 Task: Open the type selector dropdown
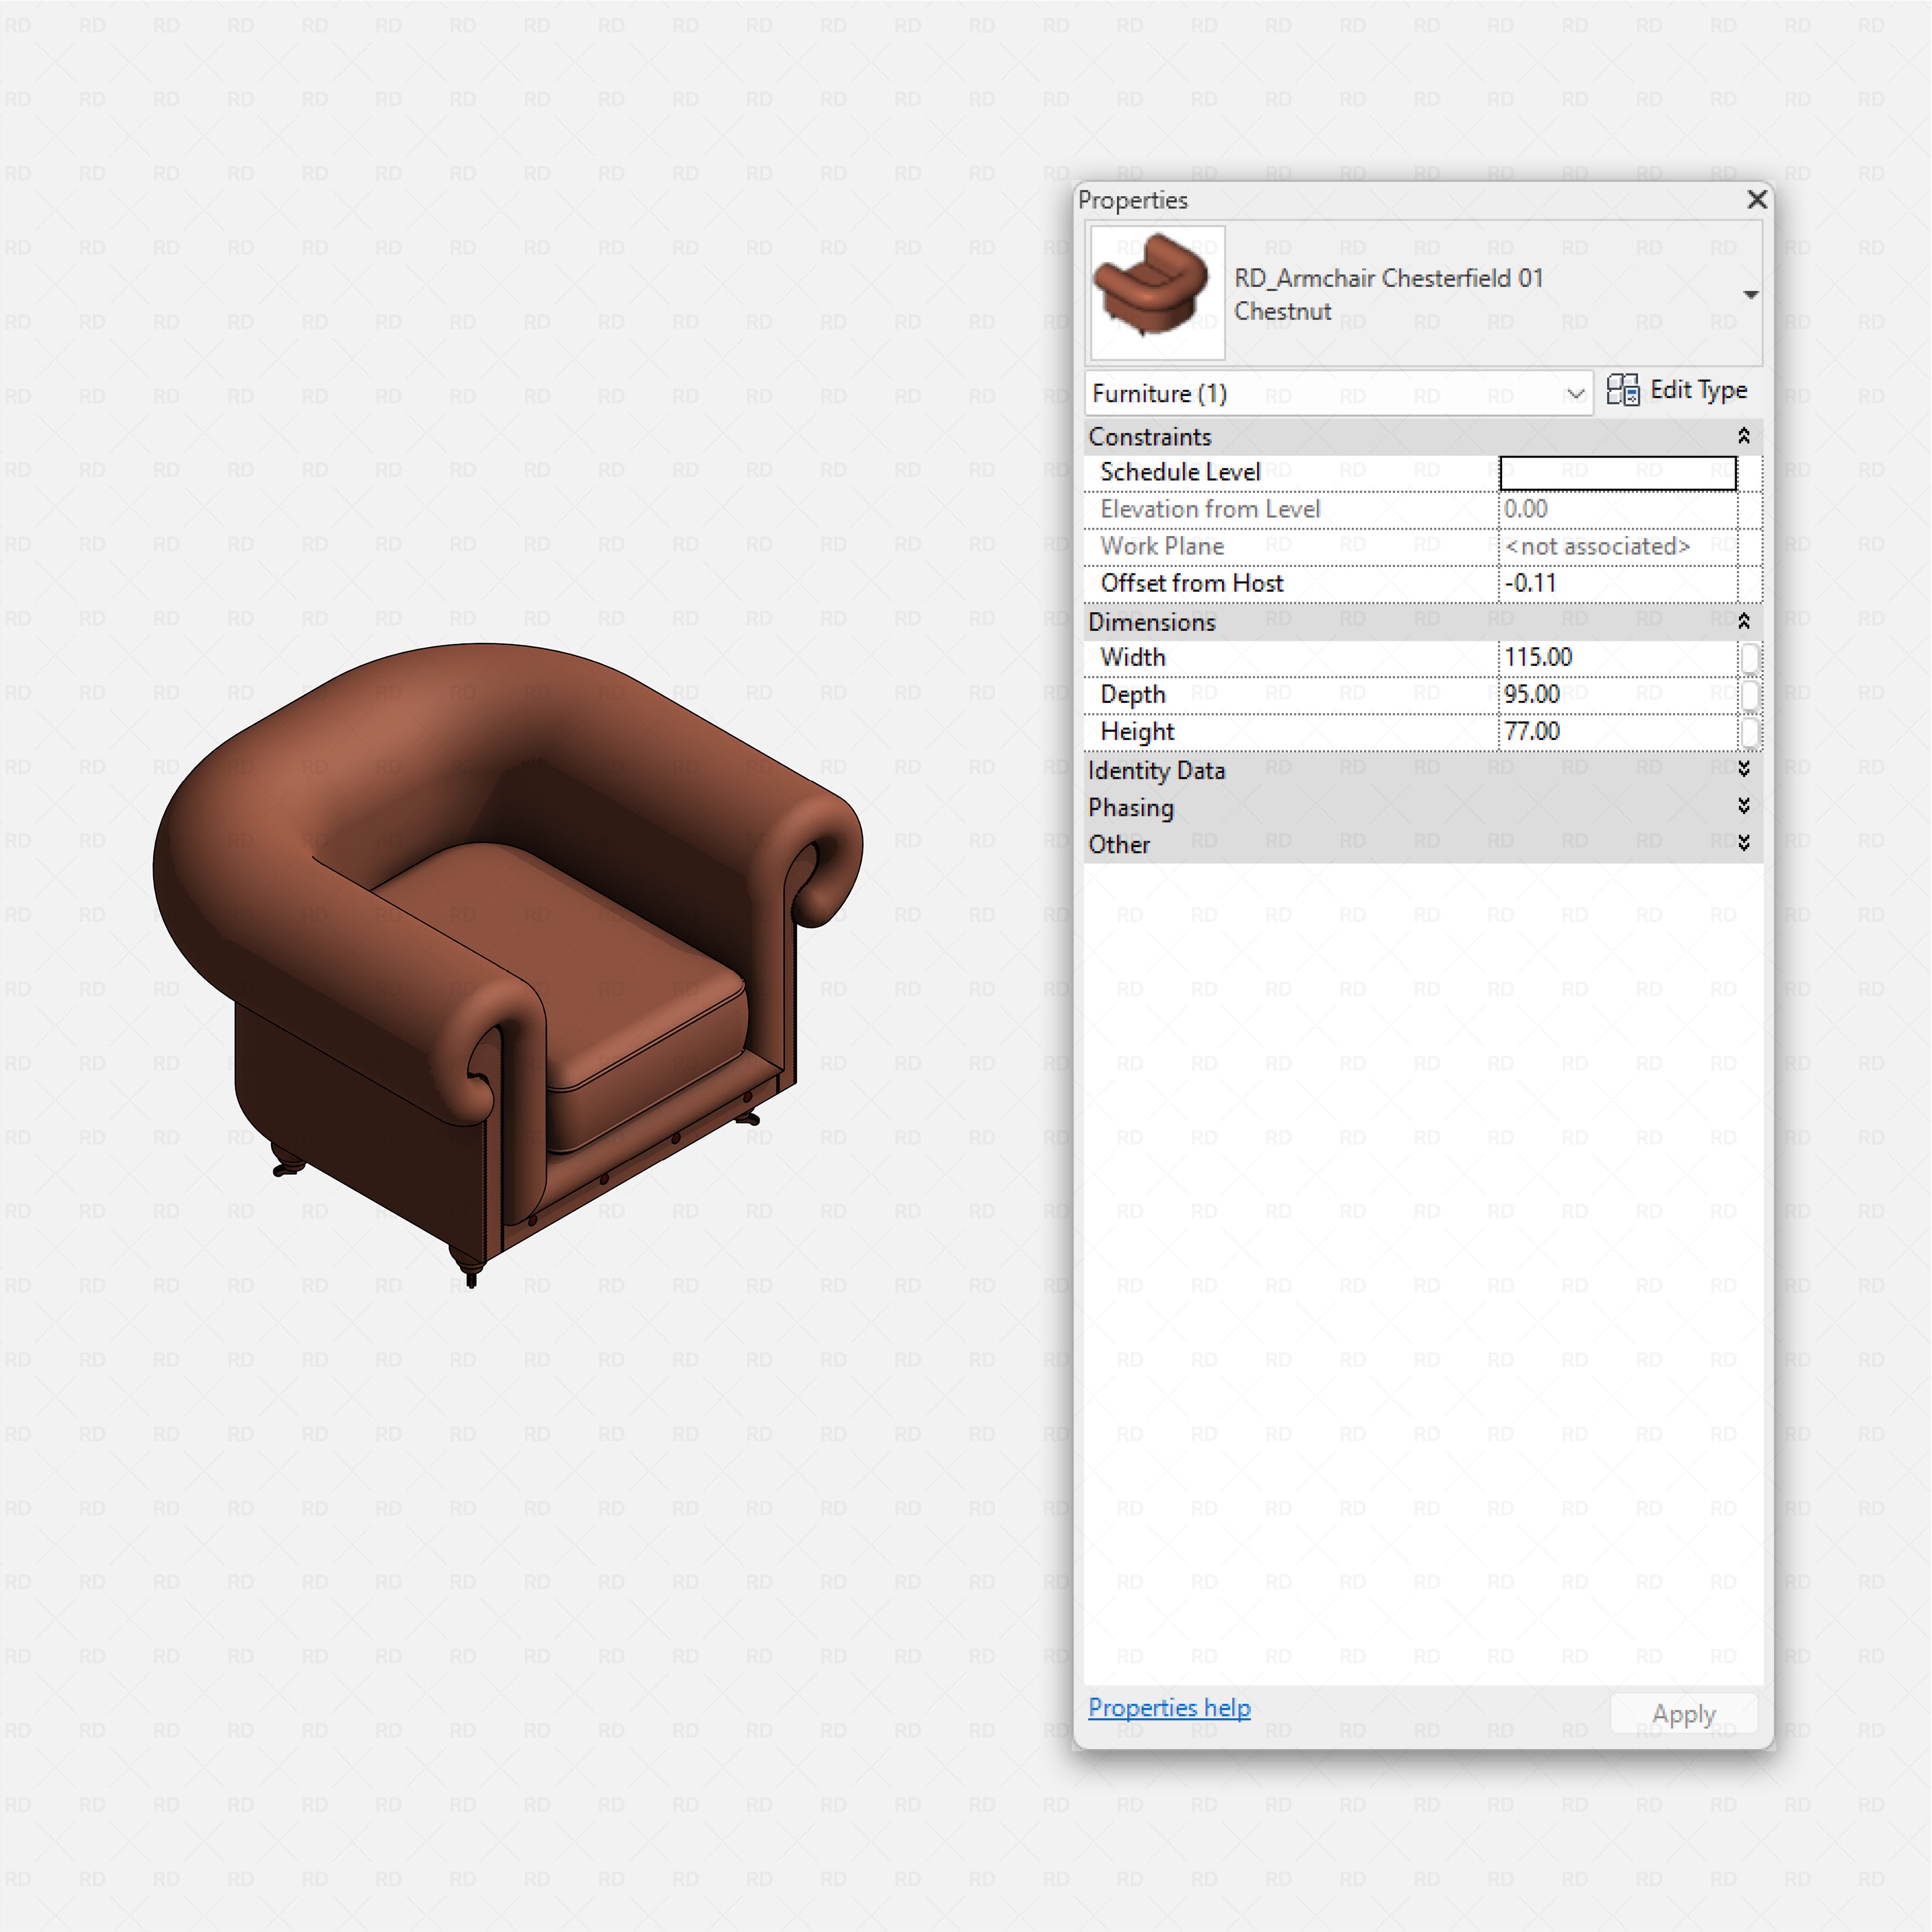point(1752,294)
